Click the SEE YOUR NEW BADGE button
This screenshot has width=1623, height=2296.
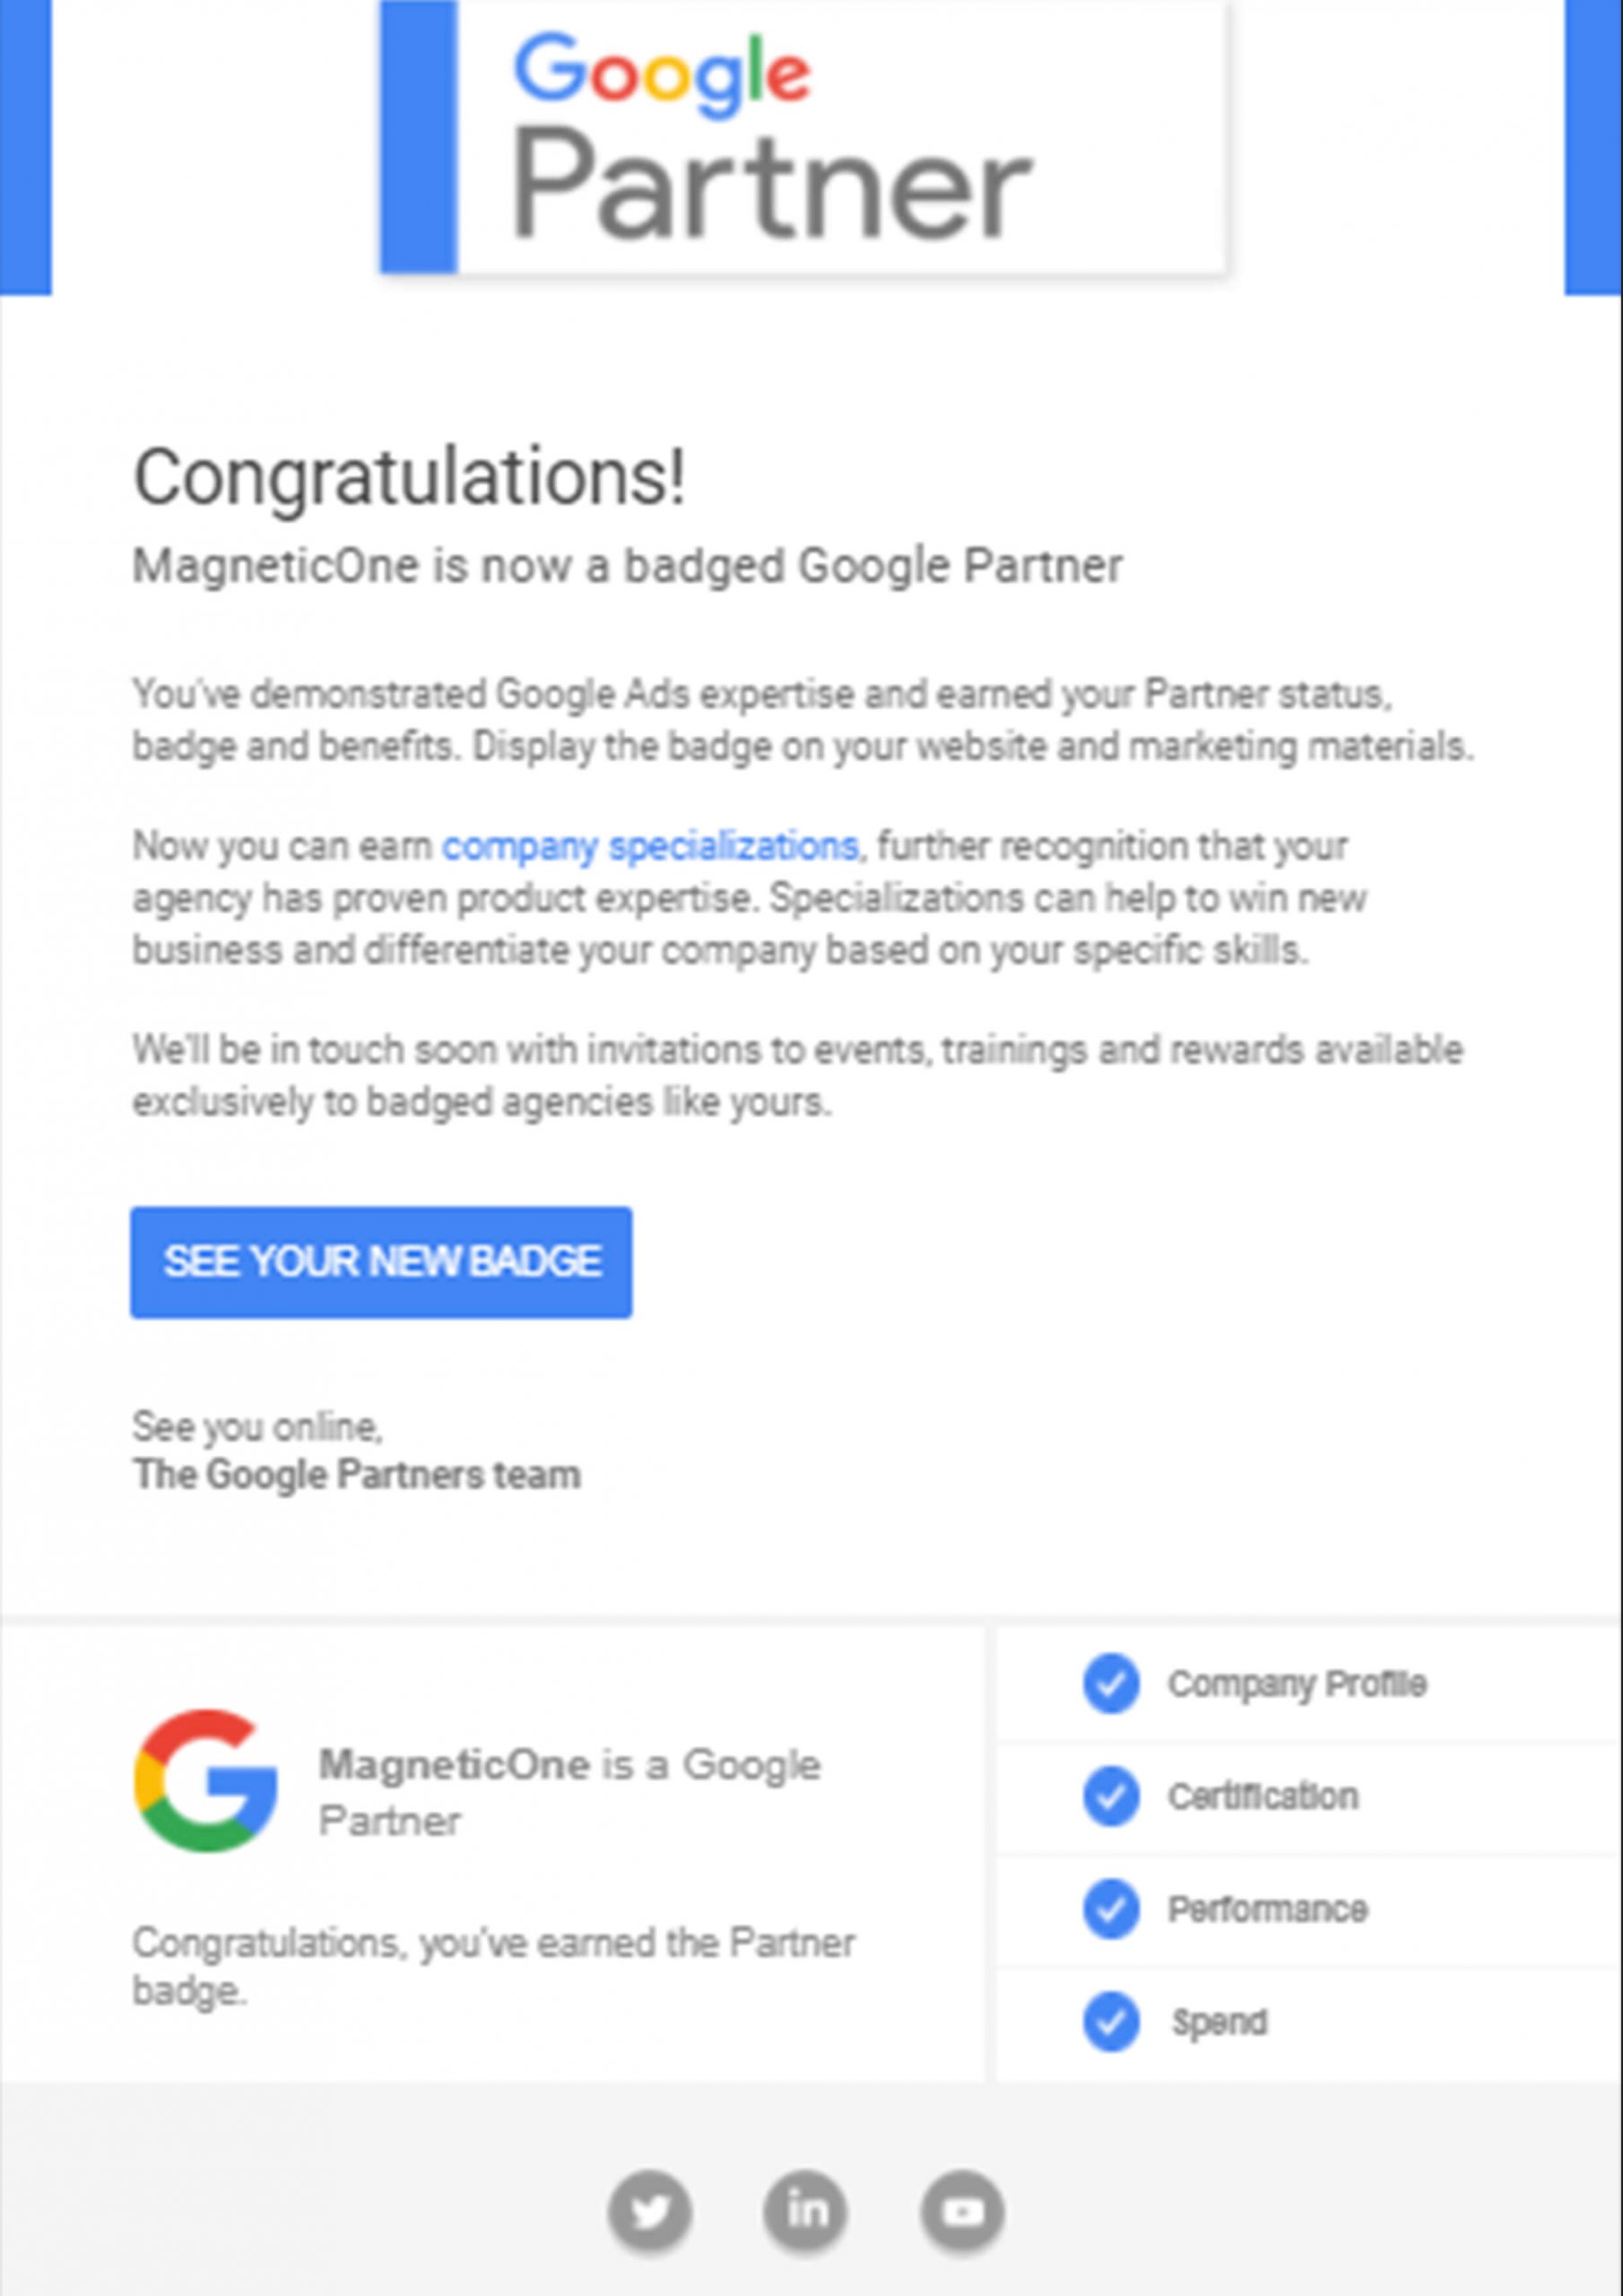click(x=381, y=1262)
